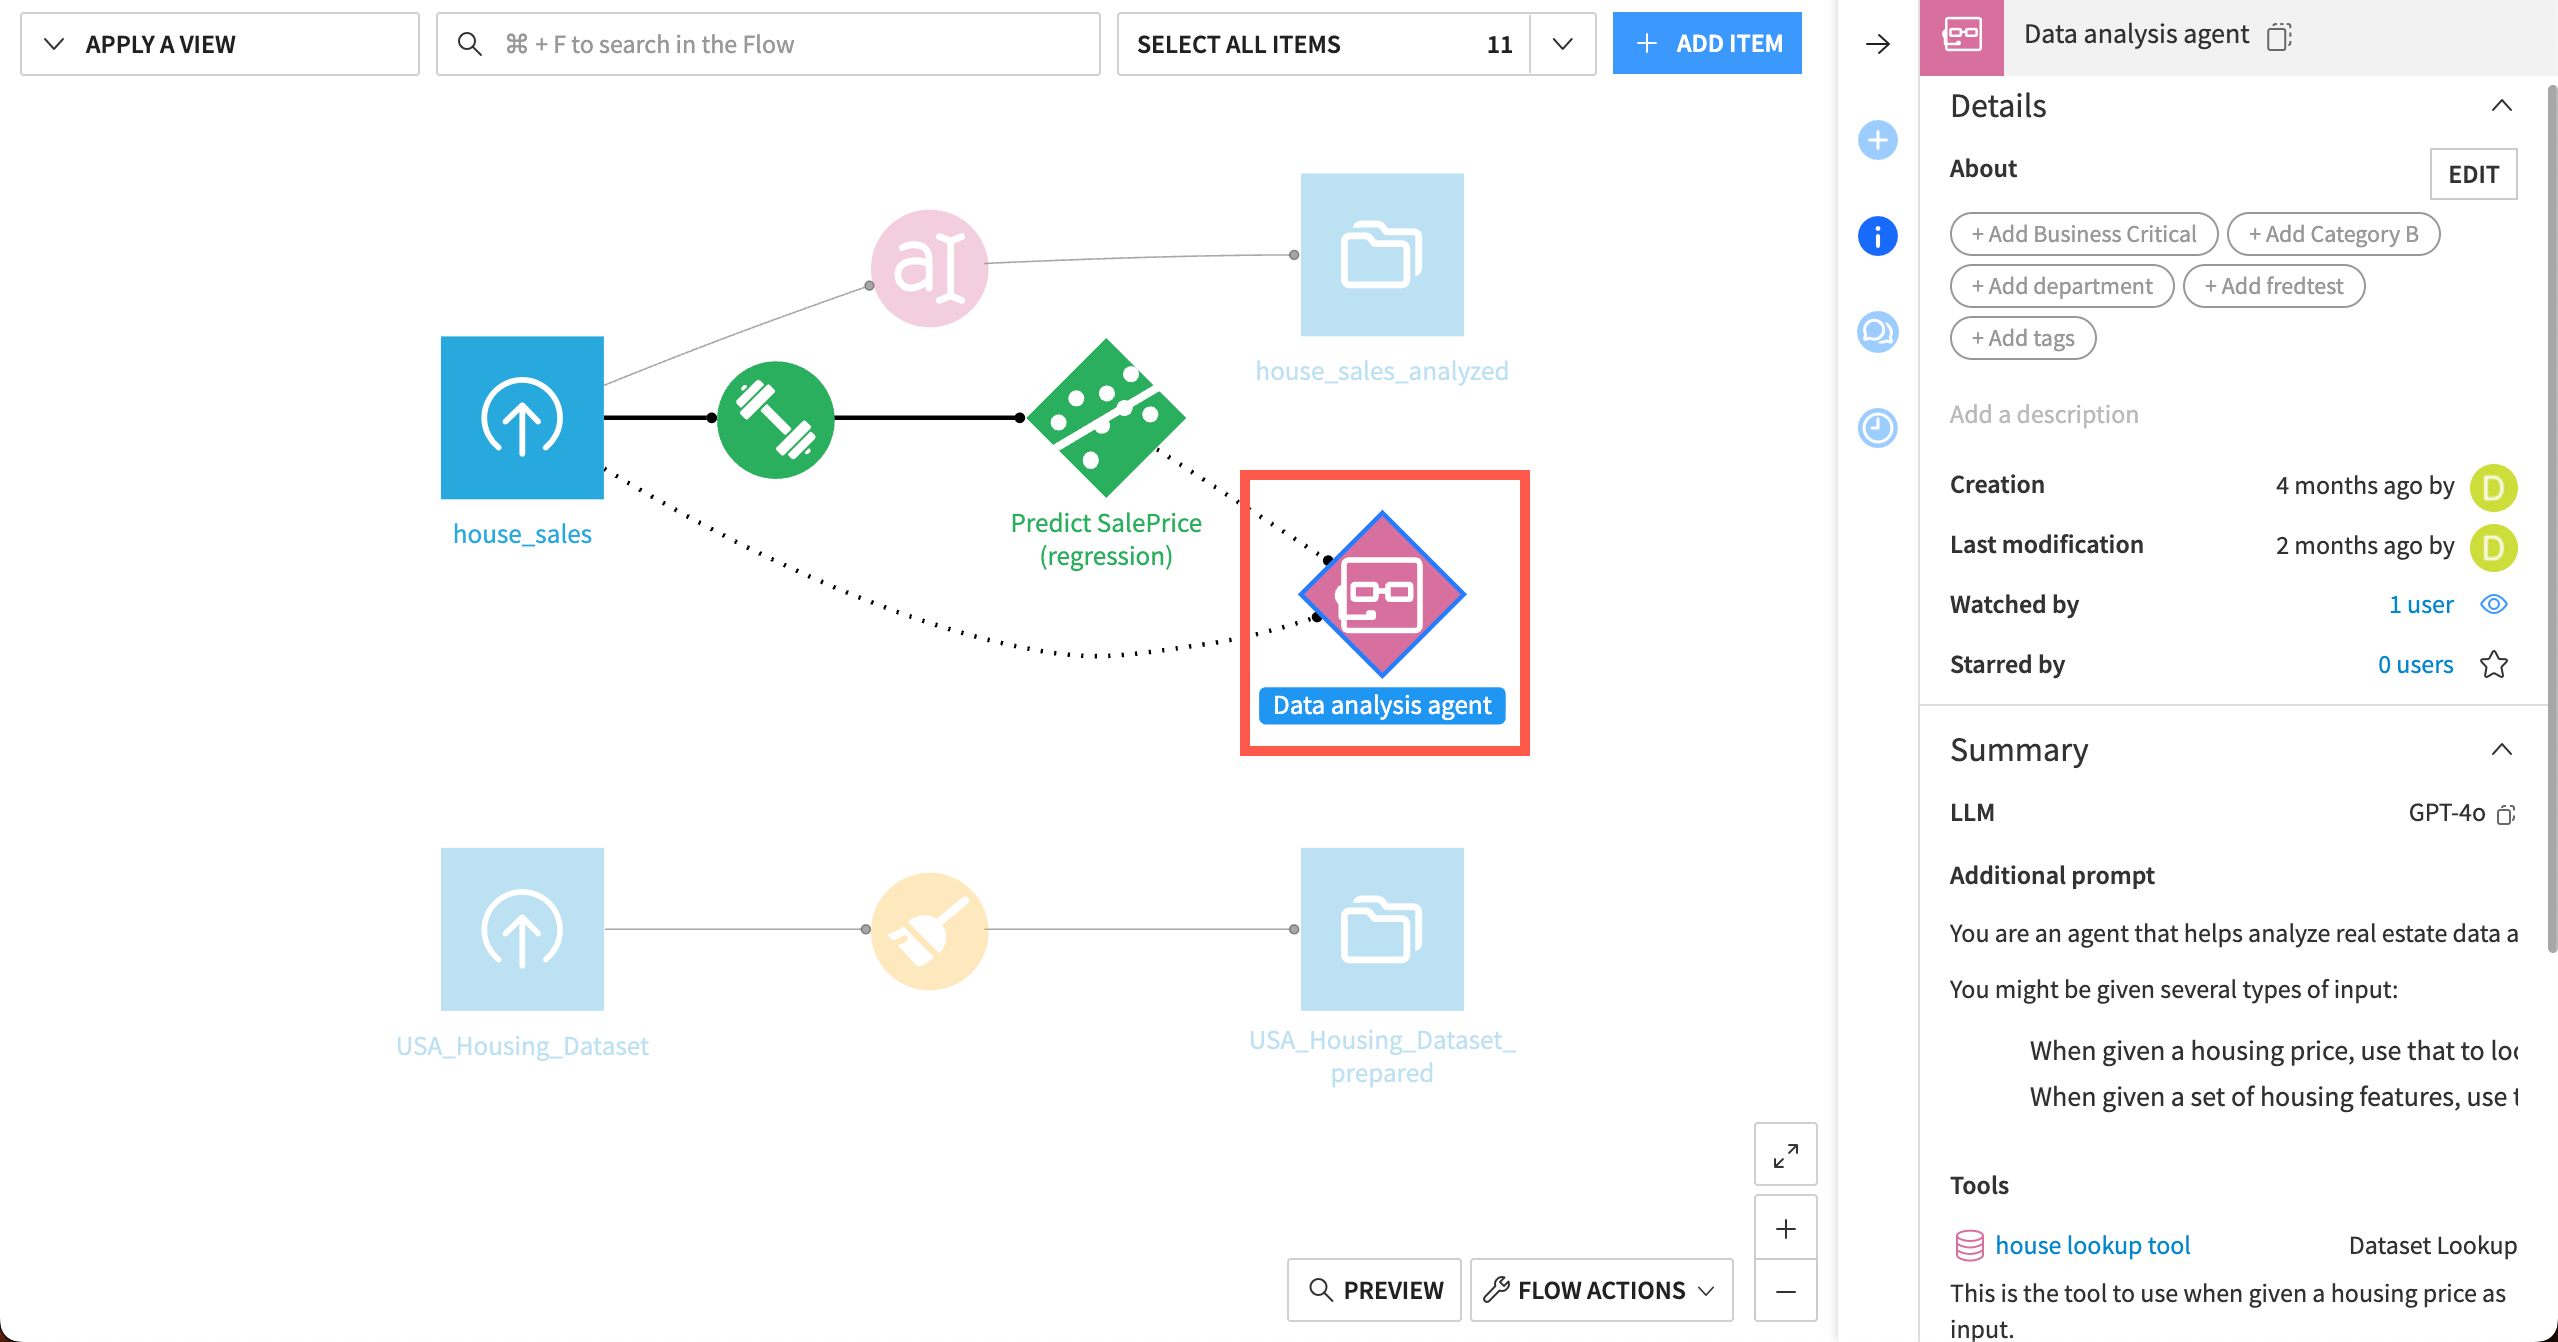Viewport: 2558px width, 1342px height.
Task: Expand the Select All Items chevron
Action: click(x=1562, y=44)
